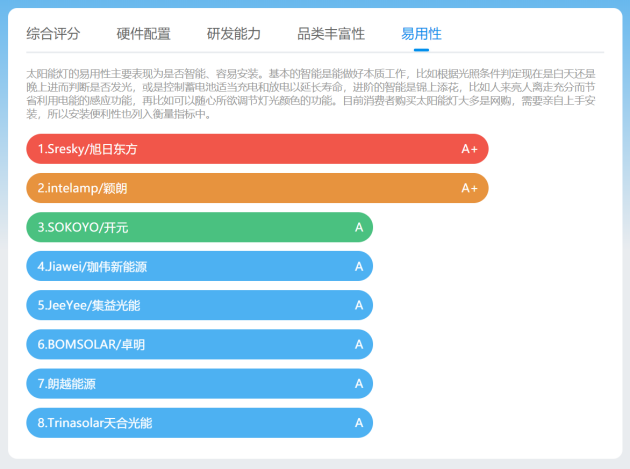Select the orange intelamp/颖朗 ranking bar

(x=258, y=188)
